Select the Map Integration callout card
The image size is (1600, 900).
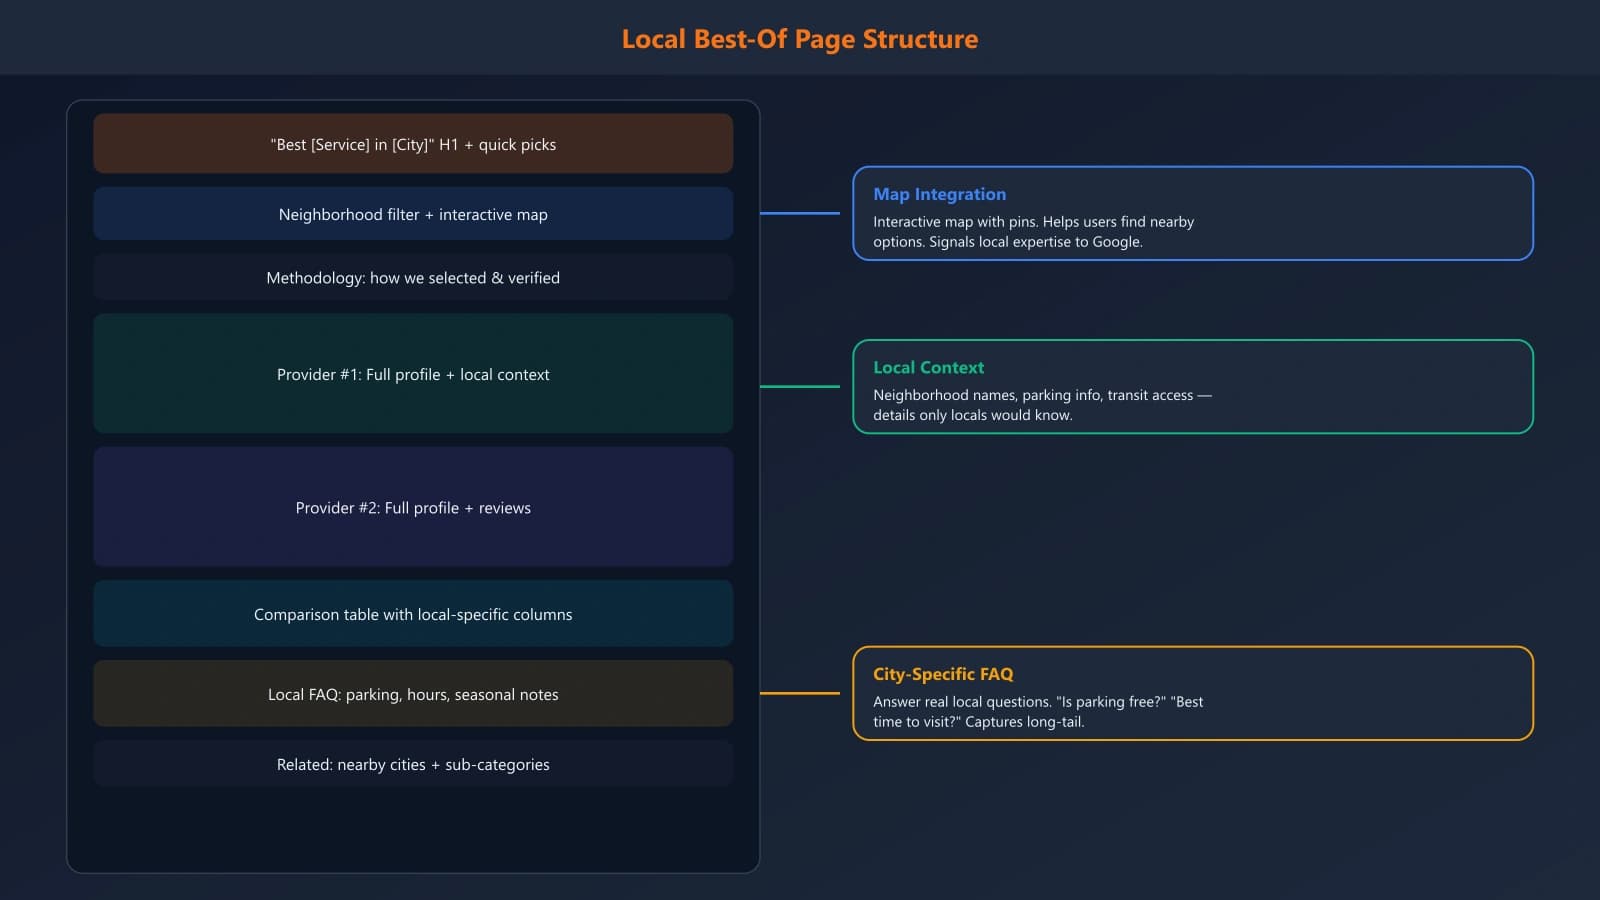(1192, 214)
